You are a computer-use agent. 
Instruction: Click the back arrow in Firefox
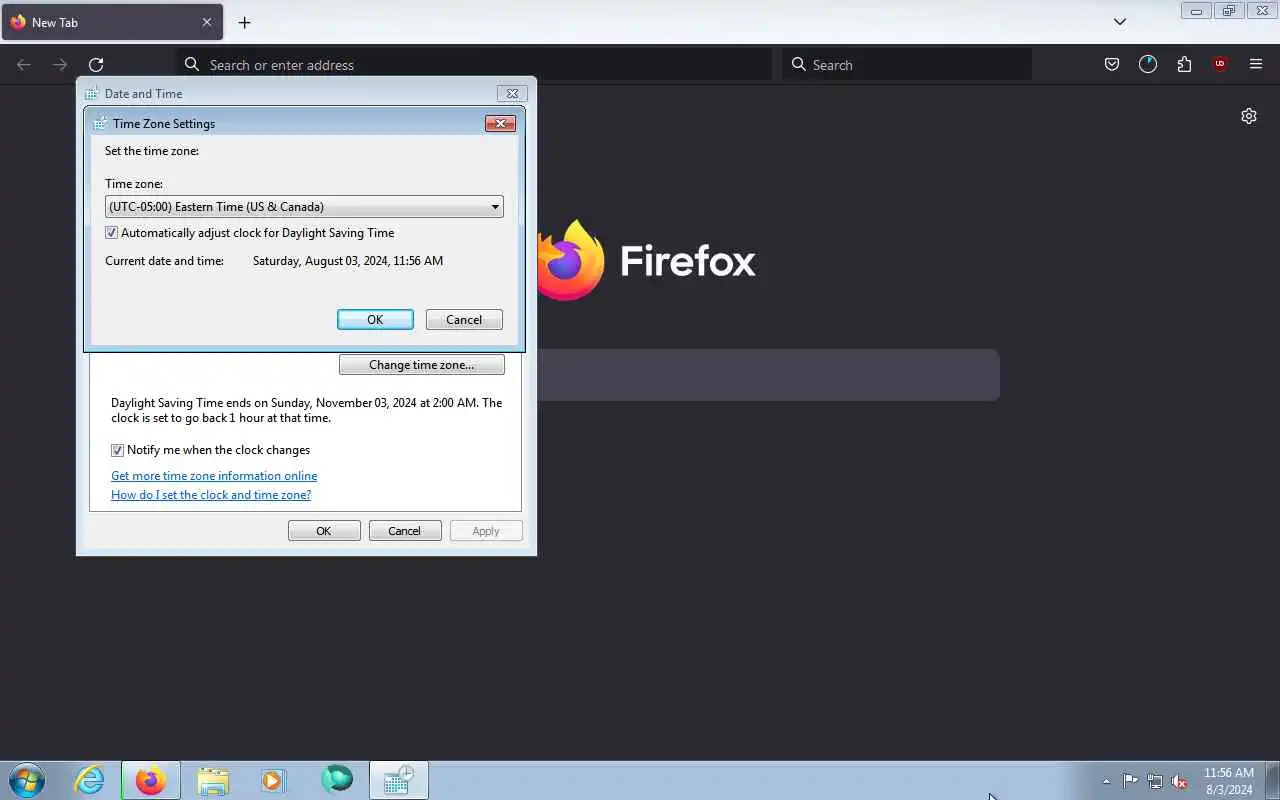point(24,64)
